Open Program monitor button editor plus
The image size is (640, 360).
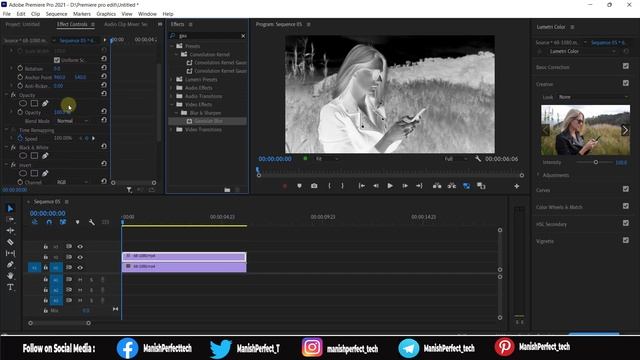click(517, 186)
